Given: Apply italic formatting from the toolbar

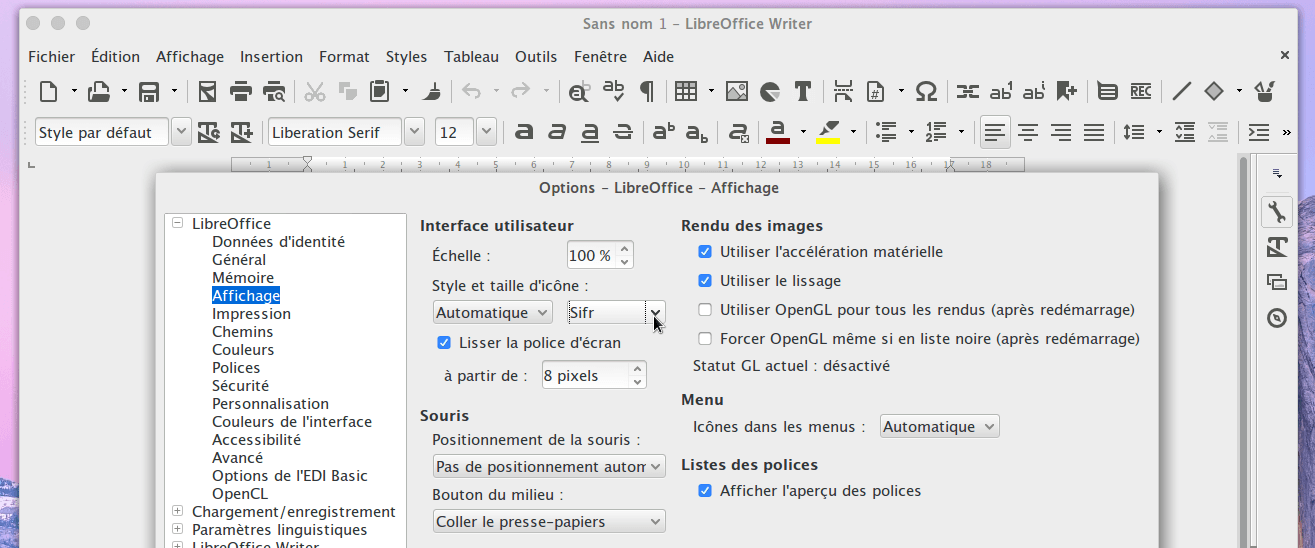Looking at the screenshot, I should (557, 132).
